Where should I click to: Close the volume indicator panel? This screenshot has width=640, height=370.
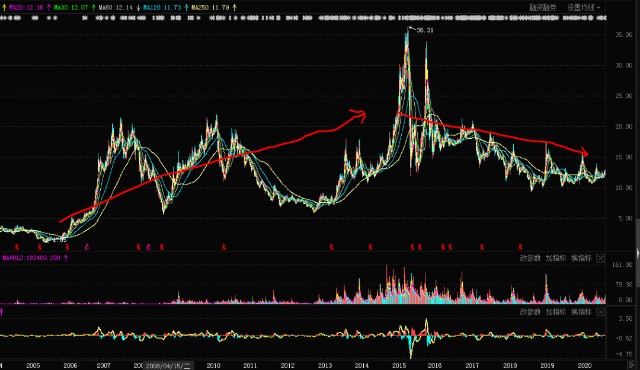pos(600,258)
